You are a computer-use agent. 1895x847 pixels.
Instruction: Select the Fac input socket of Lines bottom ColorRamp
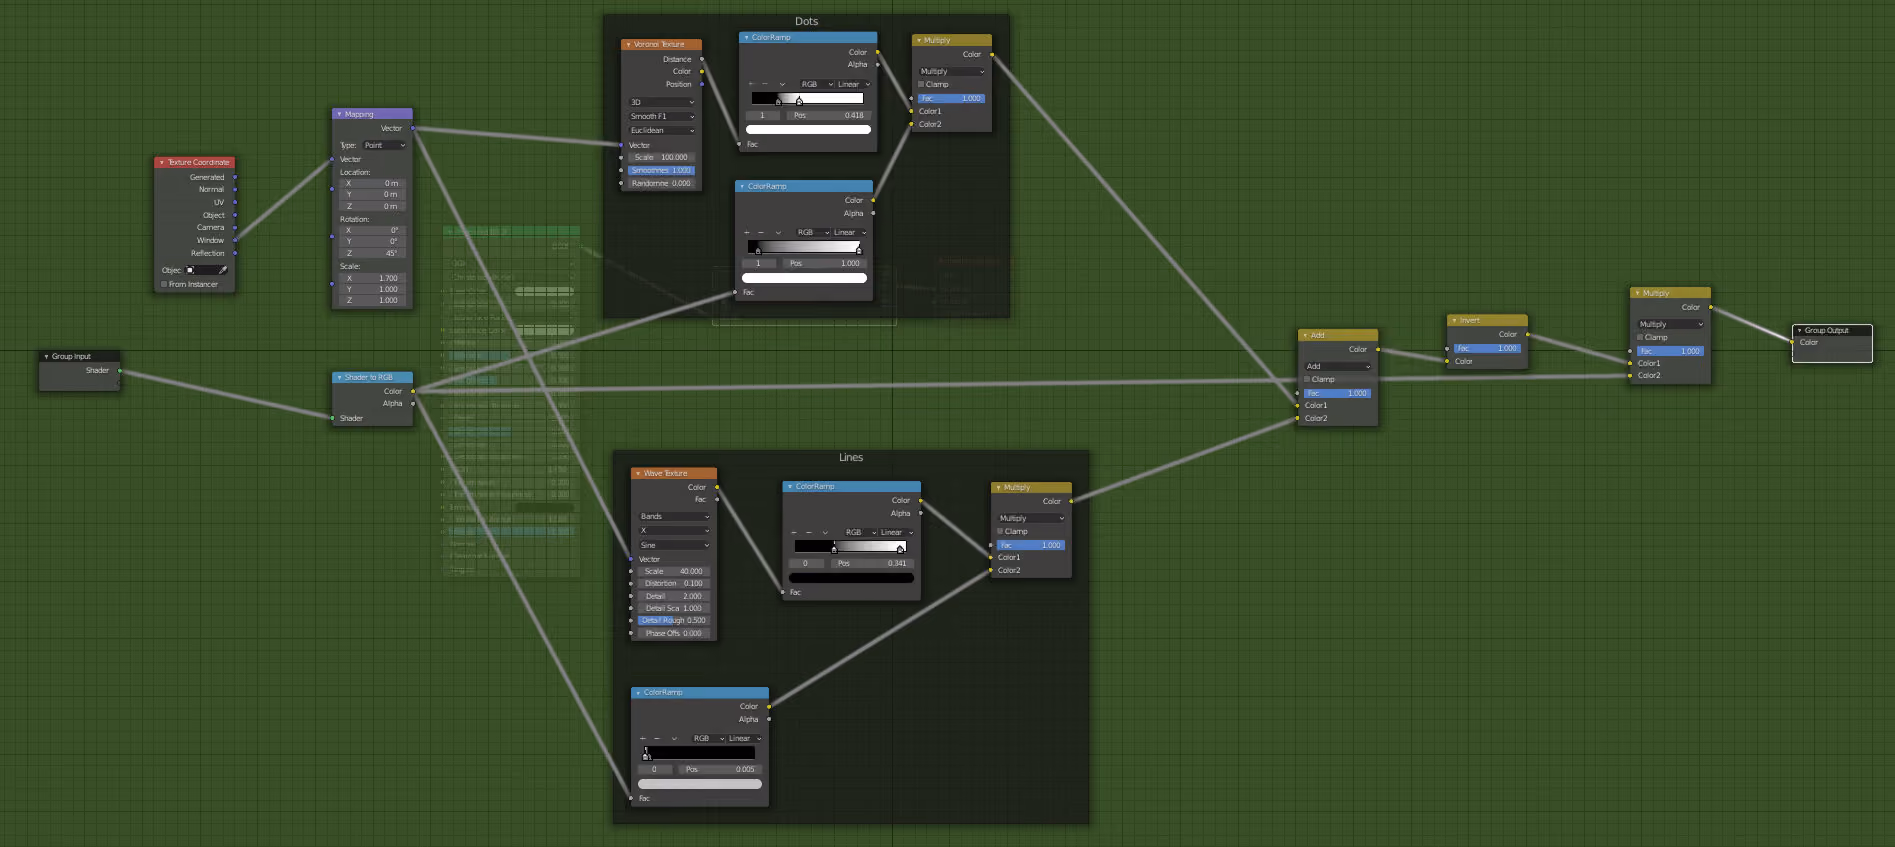(x=631, y=798)
